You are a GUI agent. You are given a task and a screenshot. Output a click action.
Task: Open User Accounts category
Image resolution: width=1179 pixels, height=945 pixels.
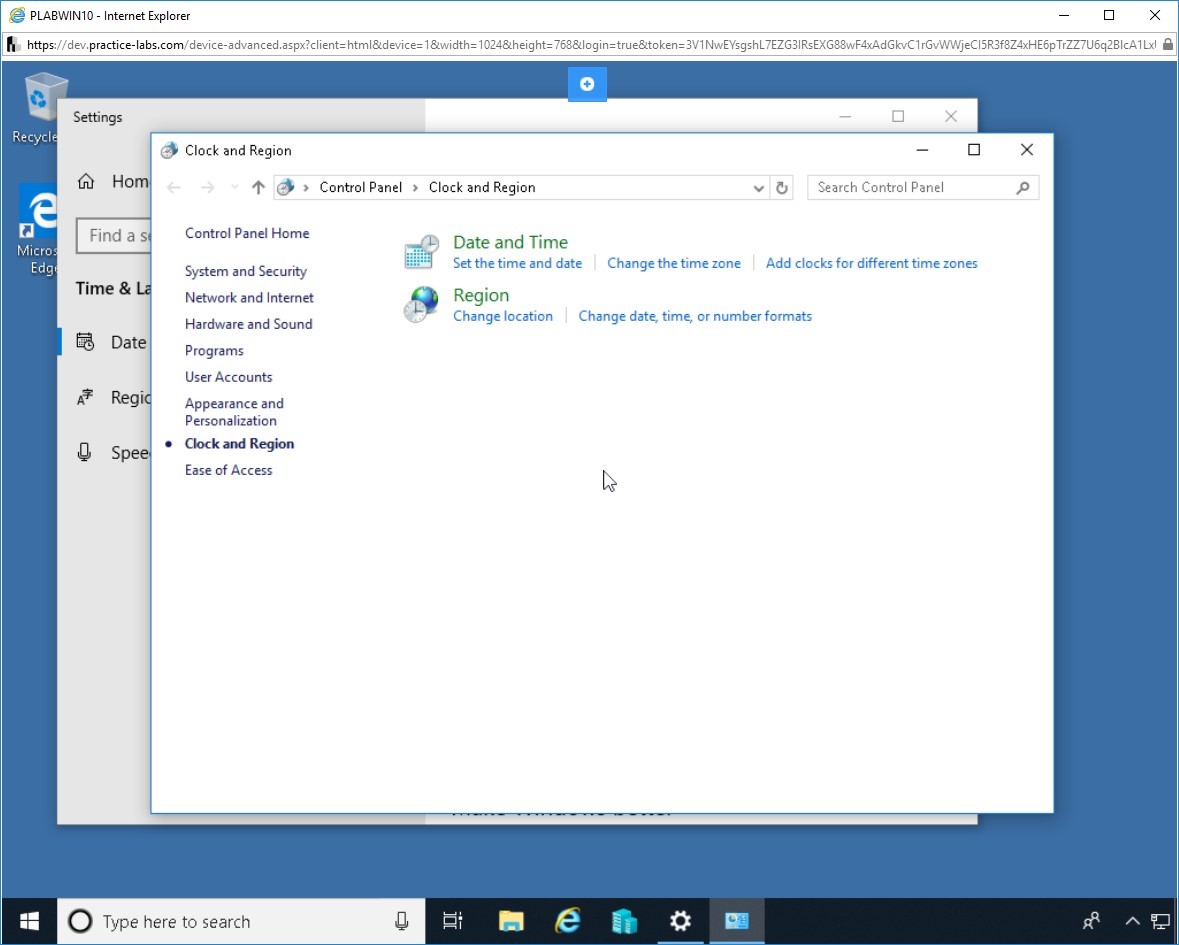pyautogui.click(x=228, y=377)
